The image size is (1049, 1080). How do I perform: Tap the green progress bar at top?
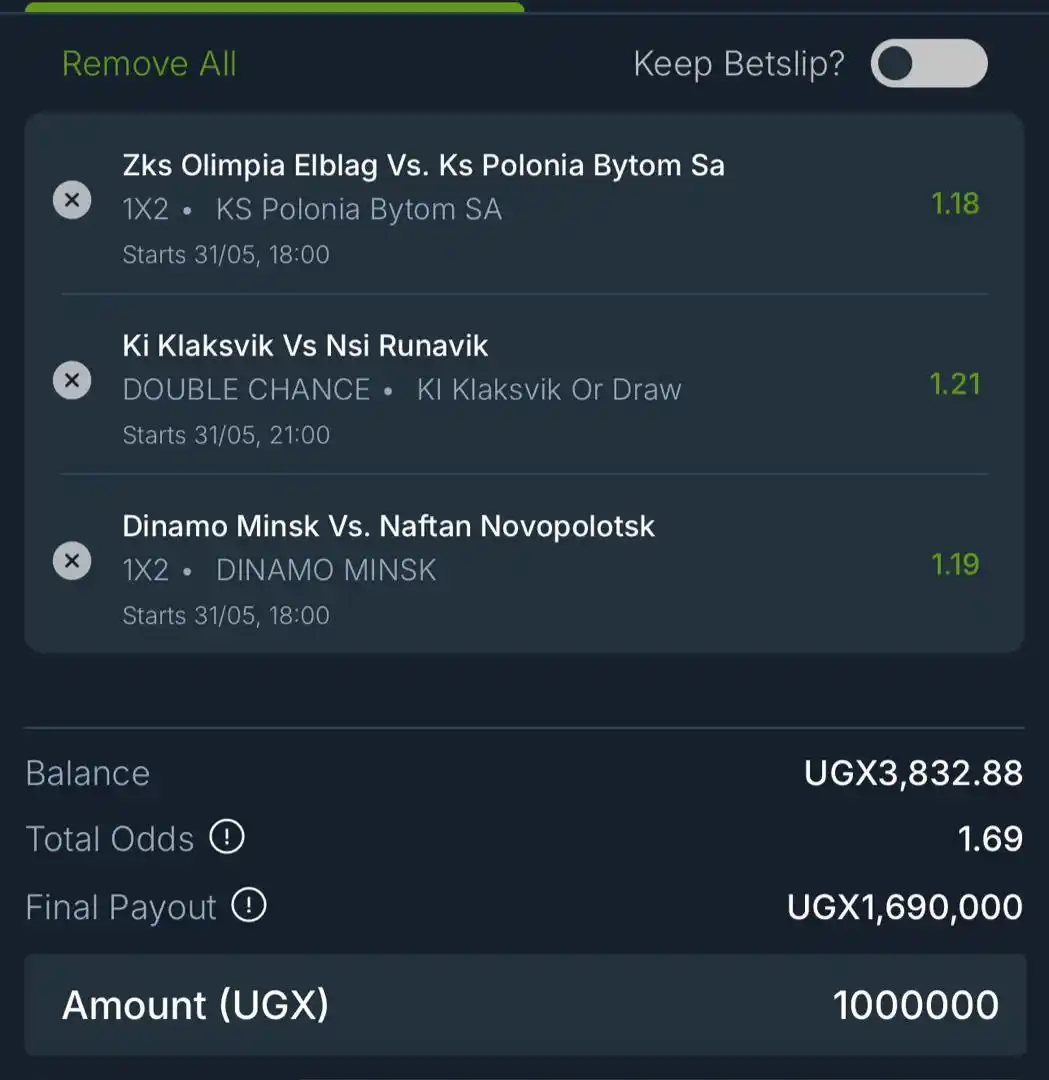pos(274,7)
